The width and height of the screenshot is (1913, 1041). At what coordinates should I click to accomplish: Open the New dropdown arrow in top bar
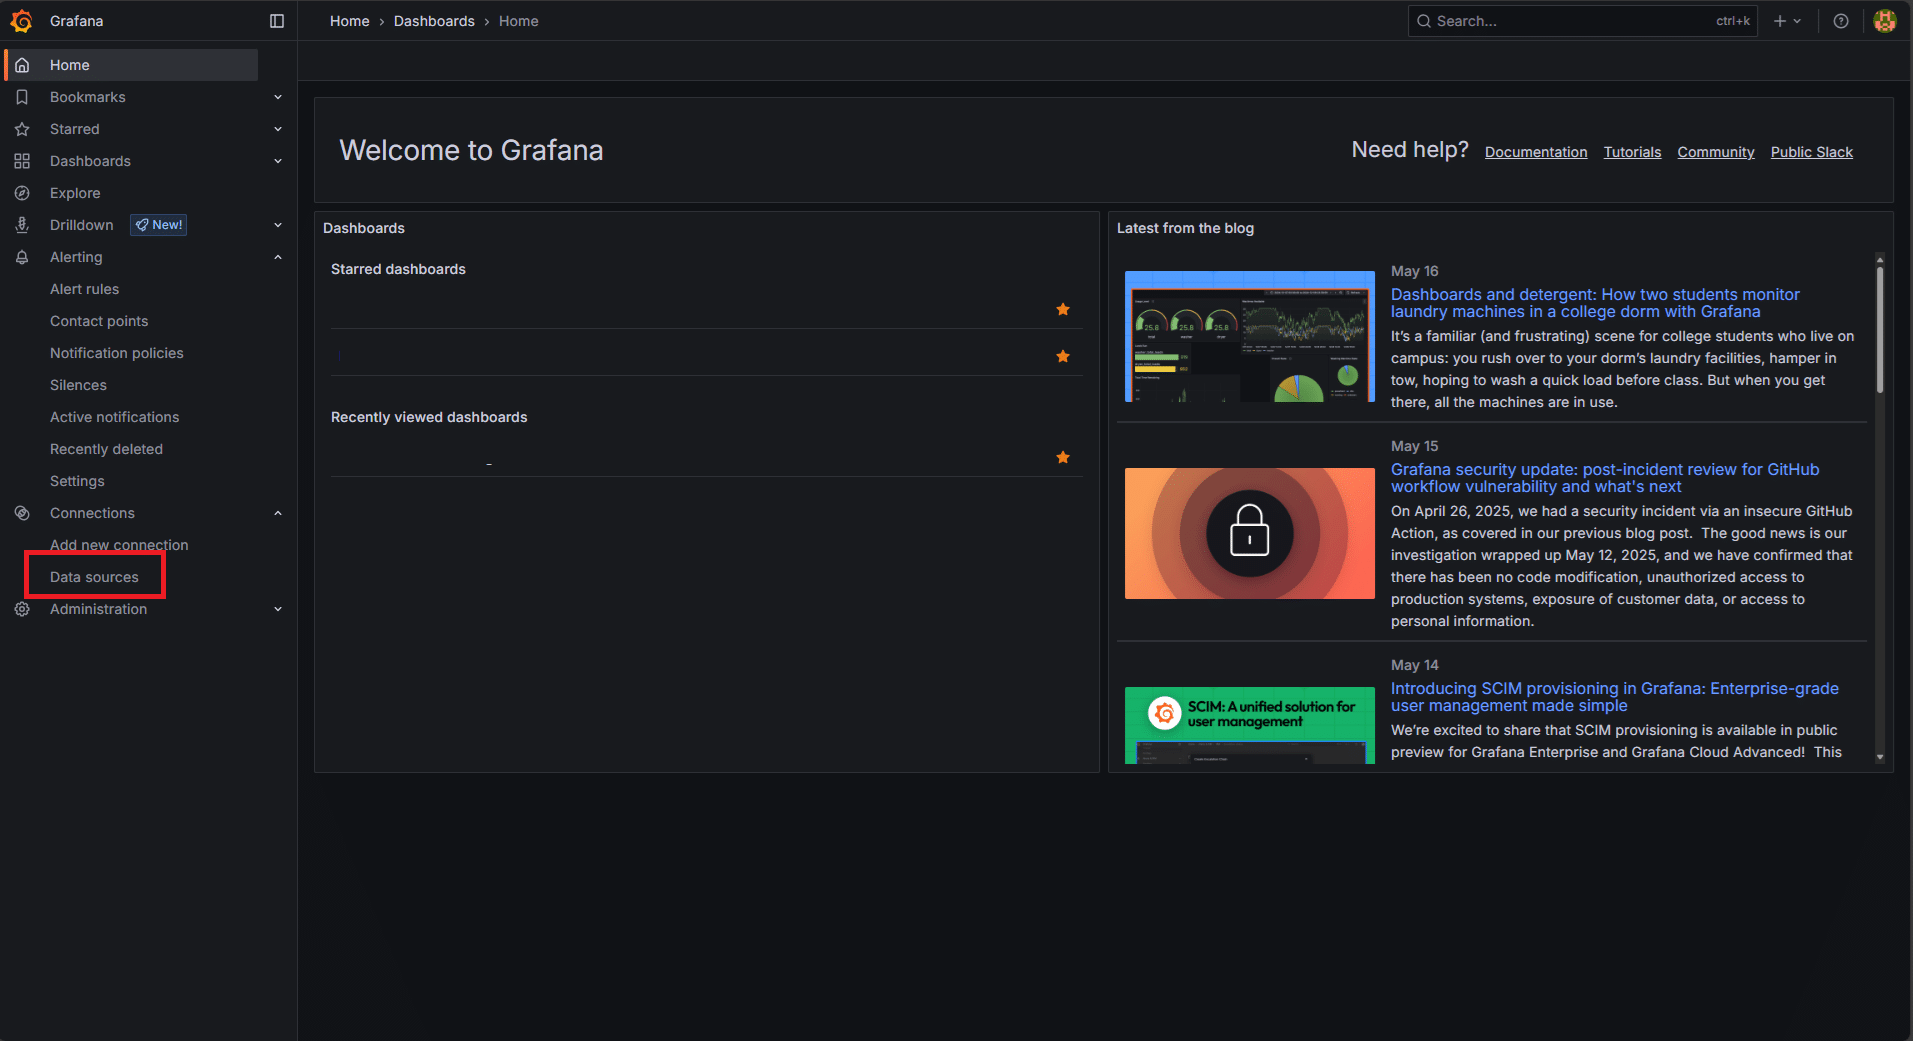[x=1797, y=21]
